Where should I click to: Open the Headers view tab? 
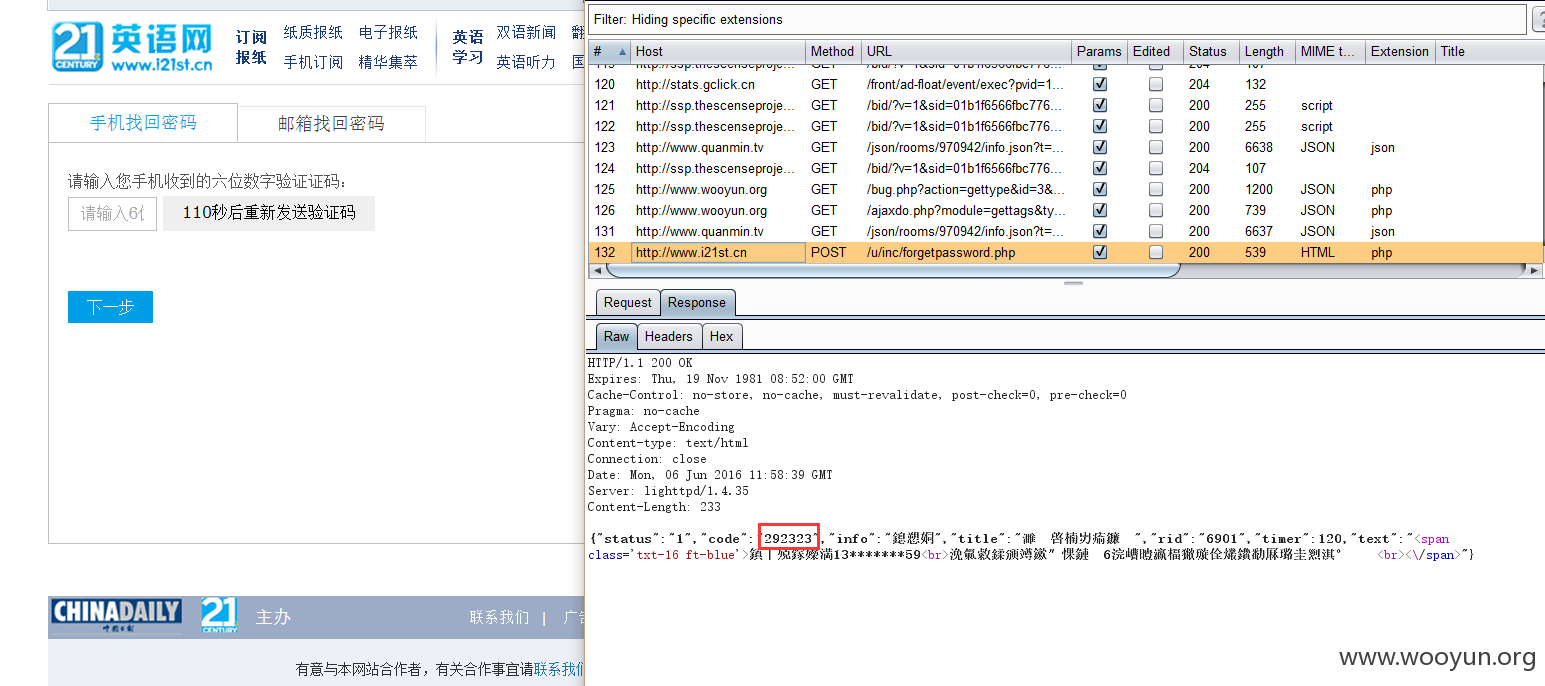tap(669, 336)
